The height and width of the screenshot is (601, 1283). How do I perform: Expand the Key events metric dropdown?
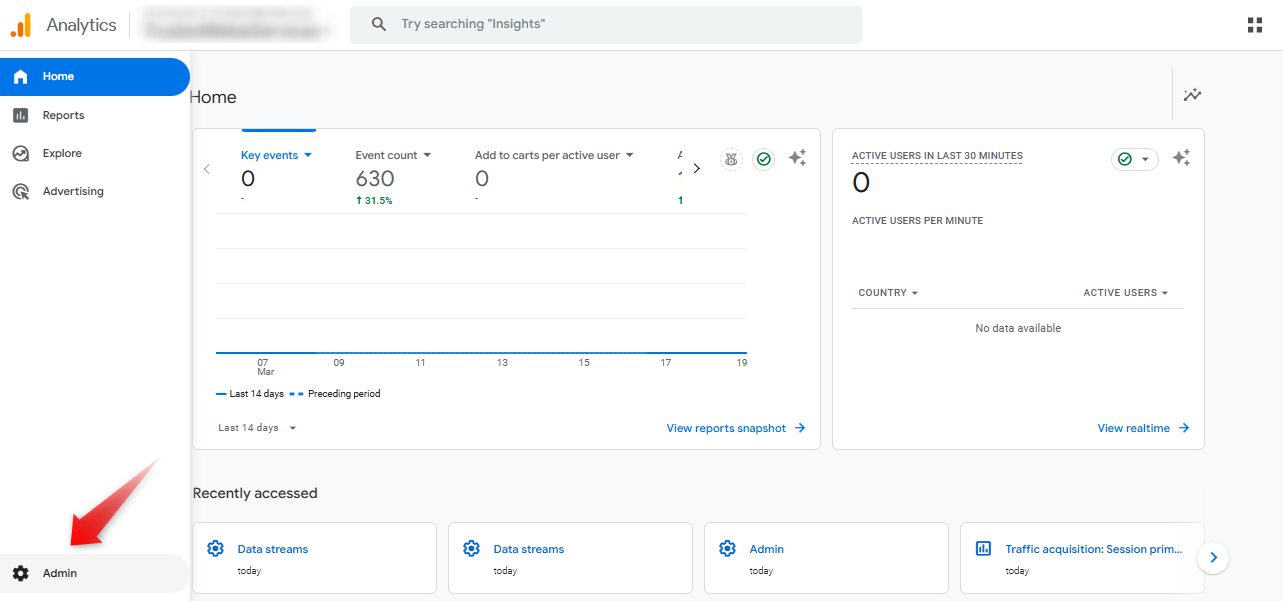point(277,155)
